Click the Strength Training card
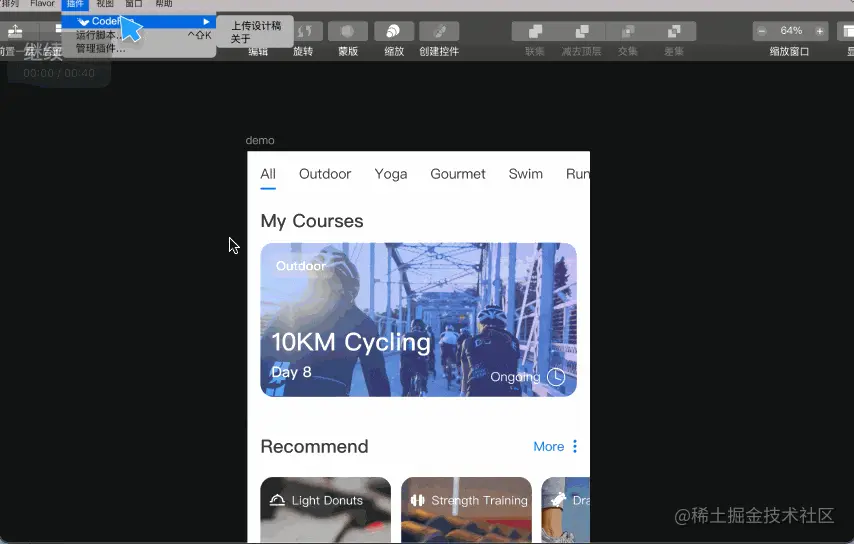 [466, 510]
